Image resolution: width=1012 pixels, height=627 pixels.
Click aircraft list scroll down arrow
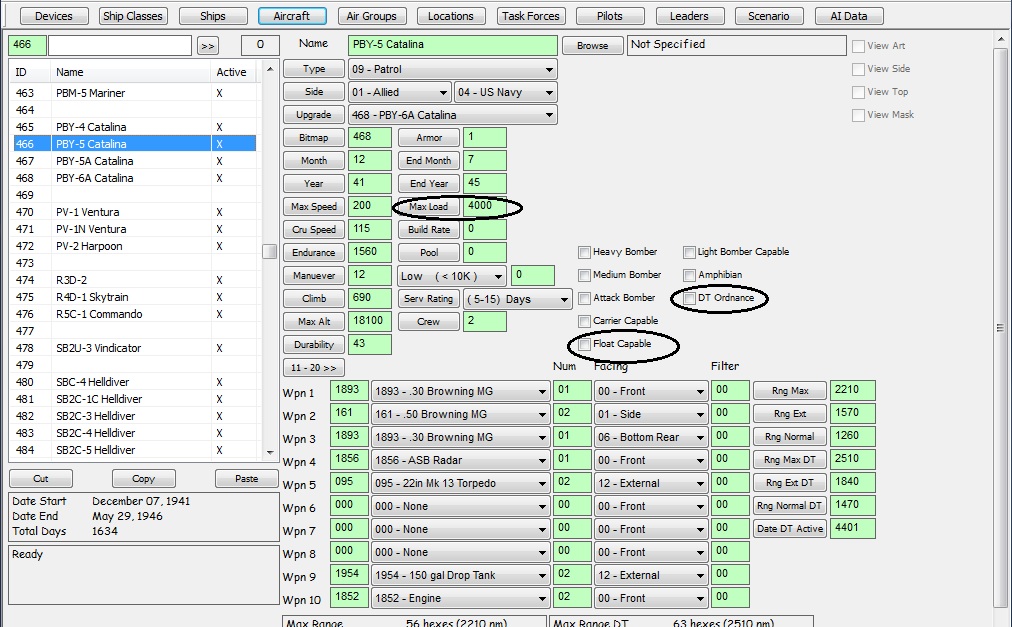[270, 452]
